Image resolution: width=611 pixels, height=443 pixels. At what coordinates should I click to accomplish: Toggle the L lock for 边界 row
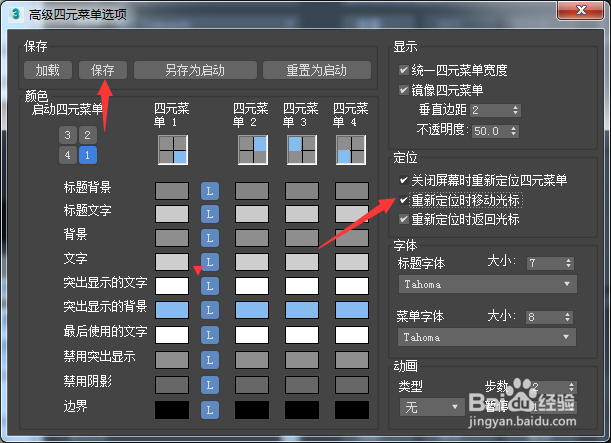click(x=210, y=410)
